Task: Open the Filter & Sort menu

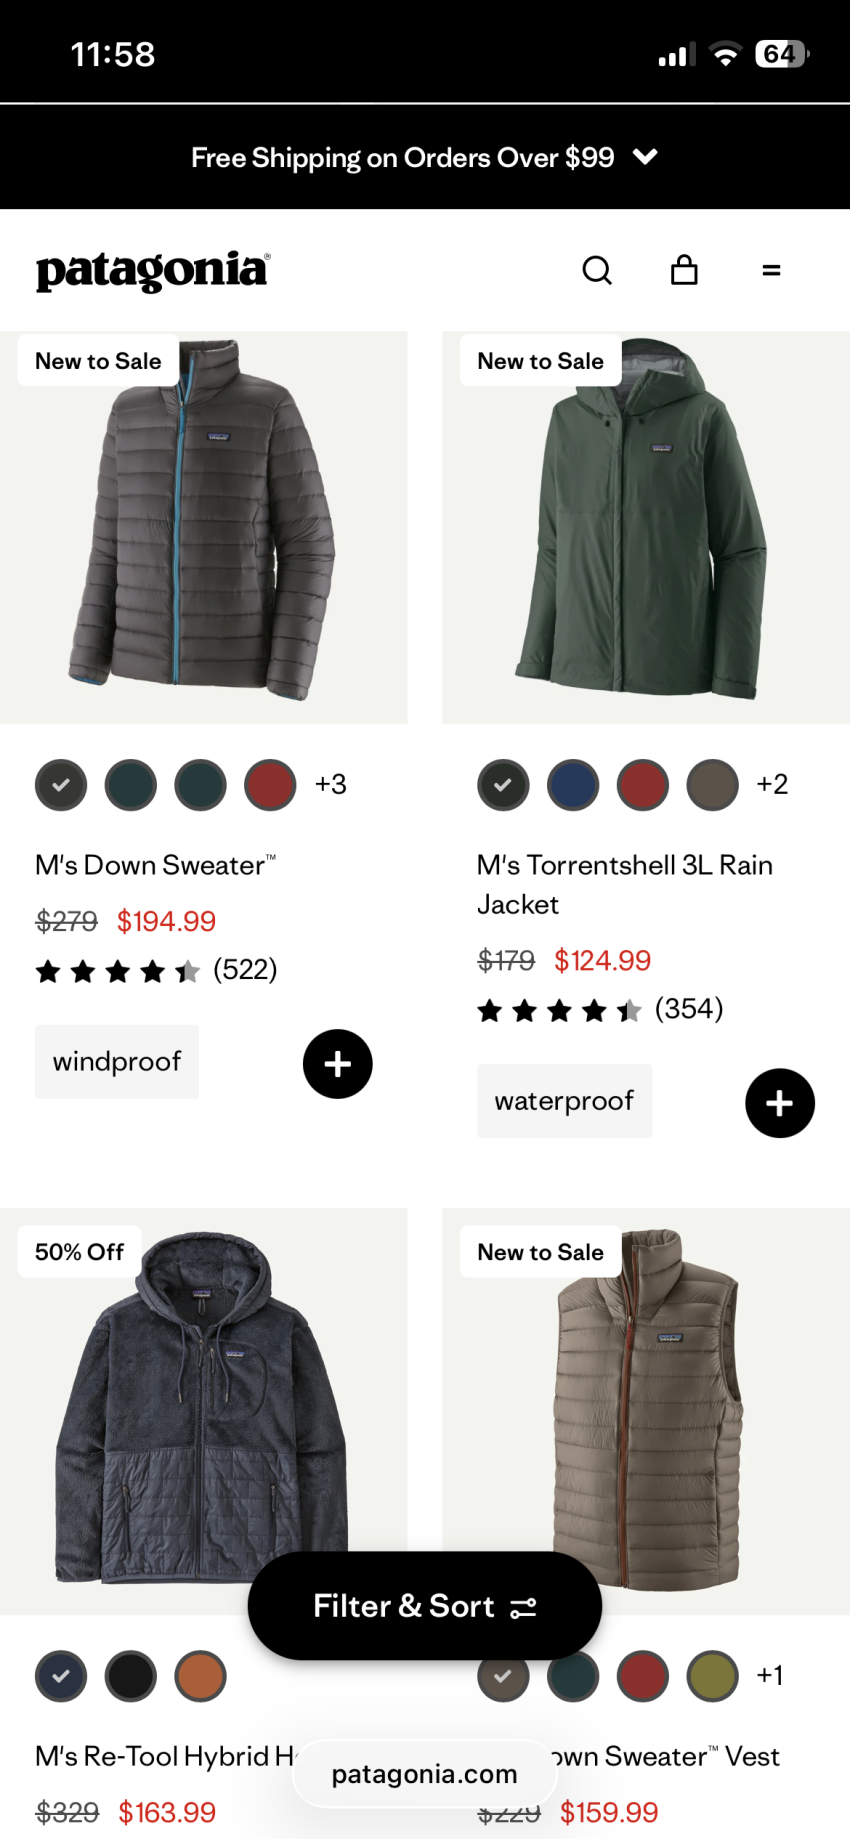Action: click(425, 1606)
